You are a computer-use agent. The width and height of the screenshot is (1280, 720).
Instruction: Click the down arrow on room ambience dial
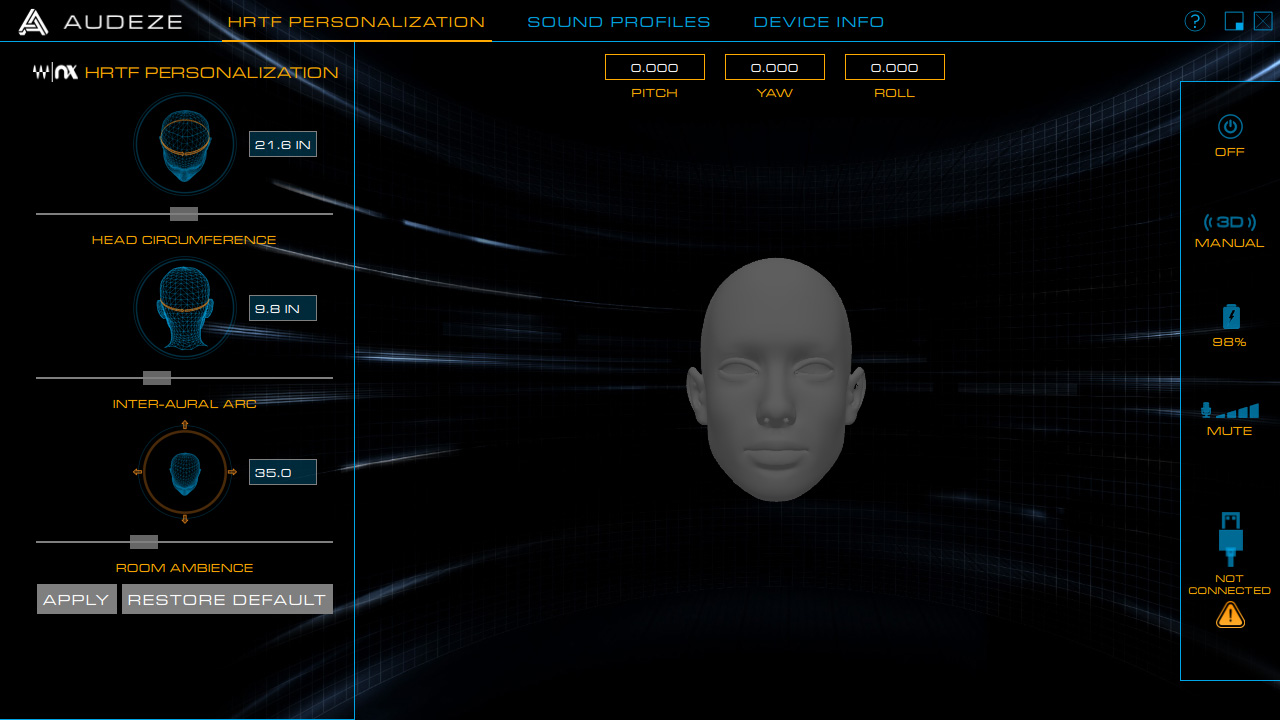pos(185,519)
